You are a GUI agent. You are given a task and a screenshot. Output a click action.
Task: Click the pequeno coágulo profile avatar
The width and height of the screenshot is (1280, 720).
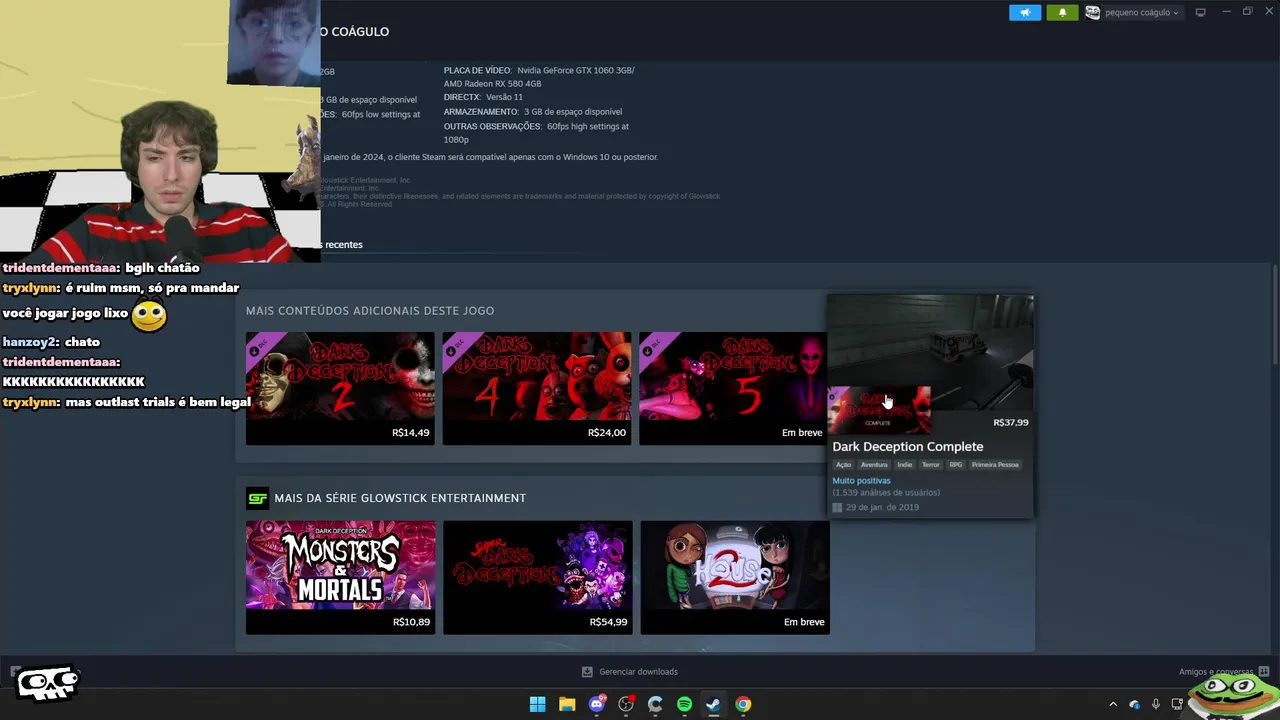[1092, 12]
